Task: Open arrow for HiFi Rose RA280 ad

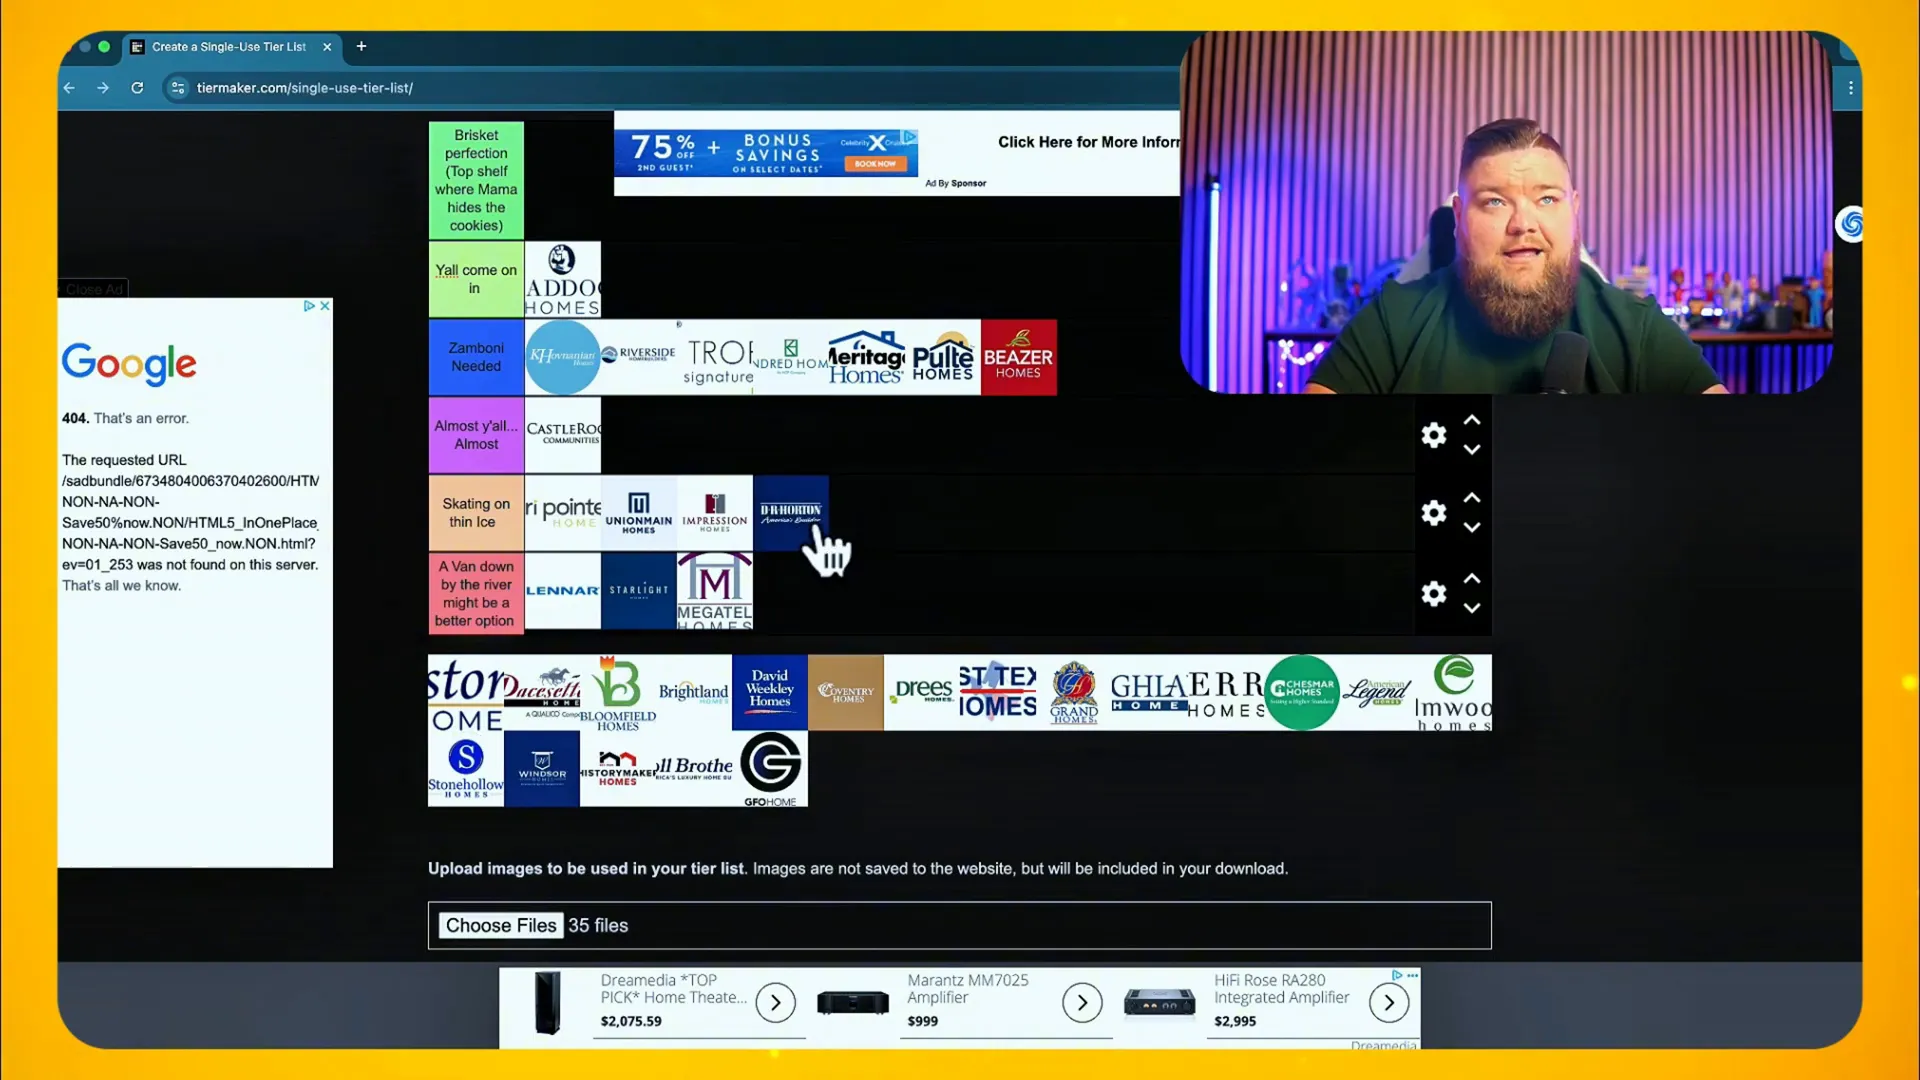Action: tap(1389, 1003)
